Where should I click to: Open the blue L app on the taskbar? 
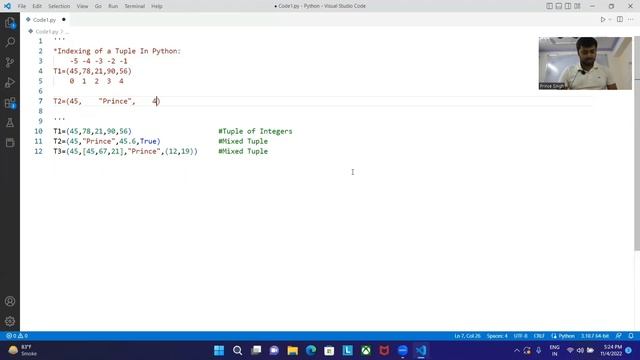348,351
